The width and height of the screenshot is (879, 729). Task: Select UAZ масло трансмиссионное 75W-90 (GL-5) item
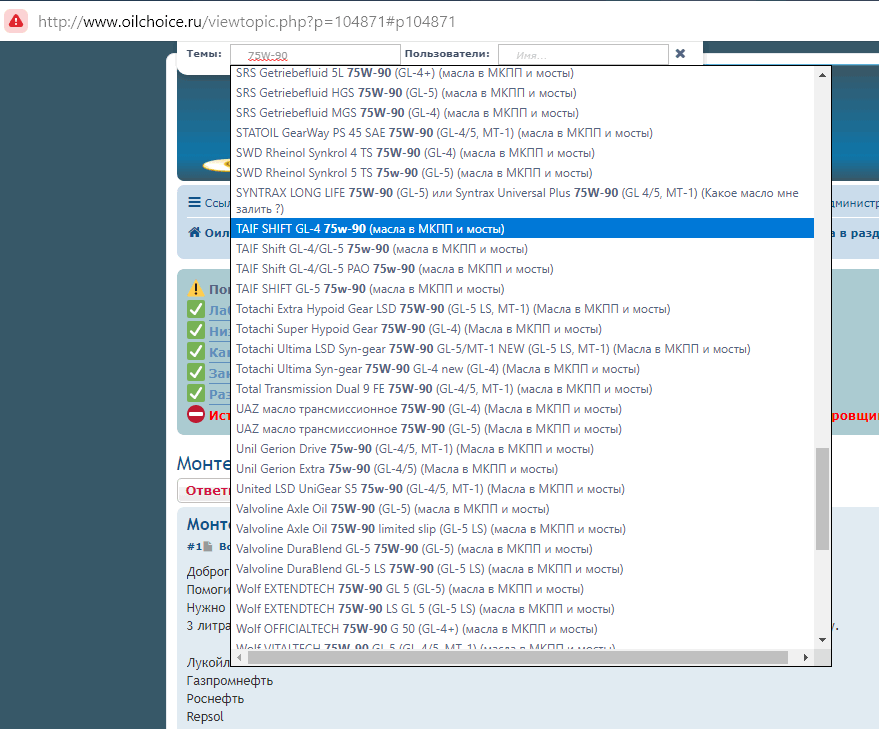522,429
